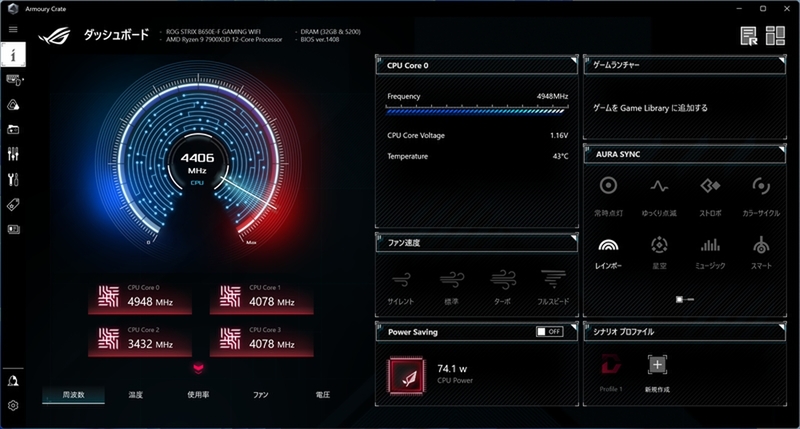The image size is (800, 429).
Task: Switch to the ファン fan tab
Action: (261, 395)
